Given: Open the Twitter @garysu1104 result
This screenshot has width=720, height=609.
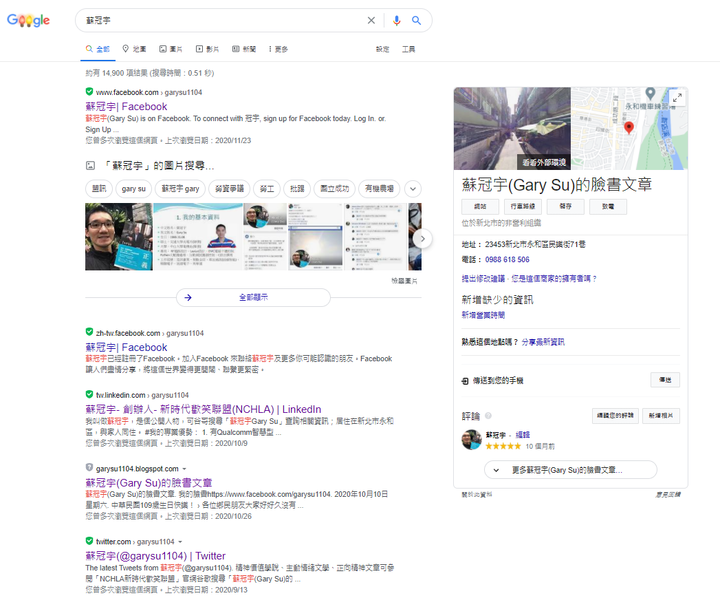Looking at the screenshot, I should click(x=155, y=556).
